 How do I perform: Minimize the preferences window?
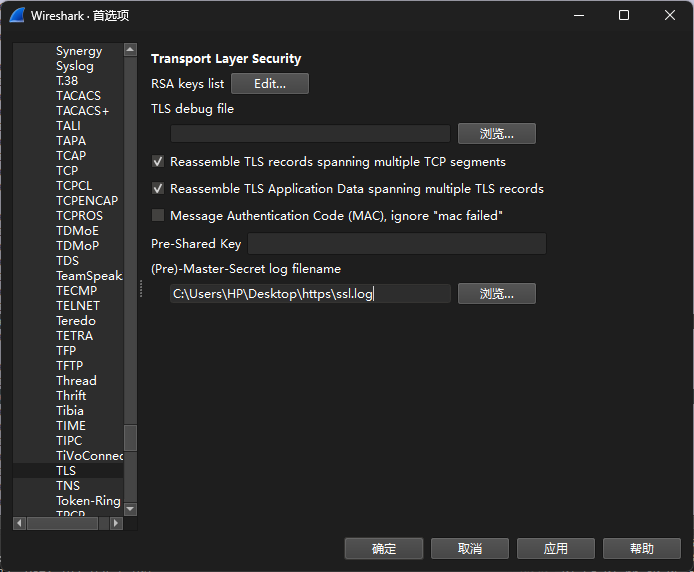coord(578,15)
